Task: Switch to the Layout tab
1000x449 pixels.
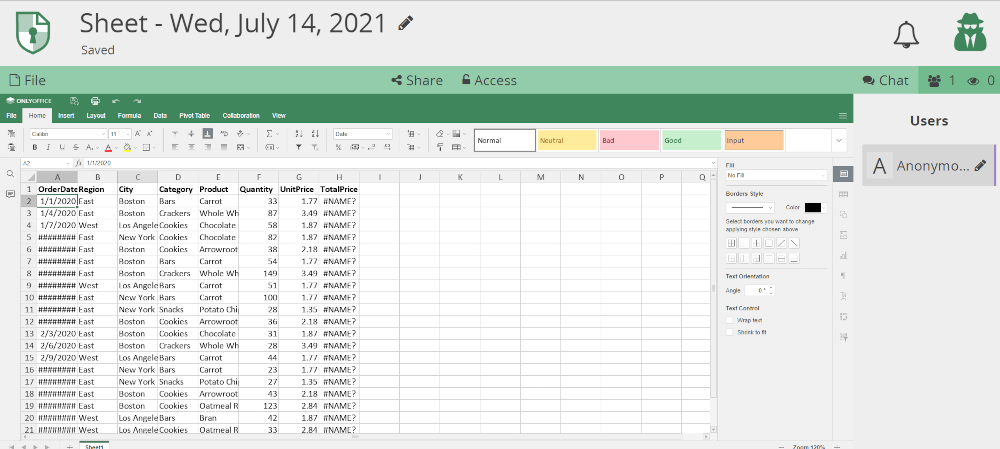Action: pos(96,115)
